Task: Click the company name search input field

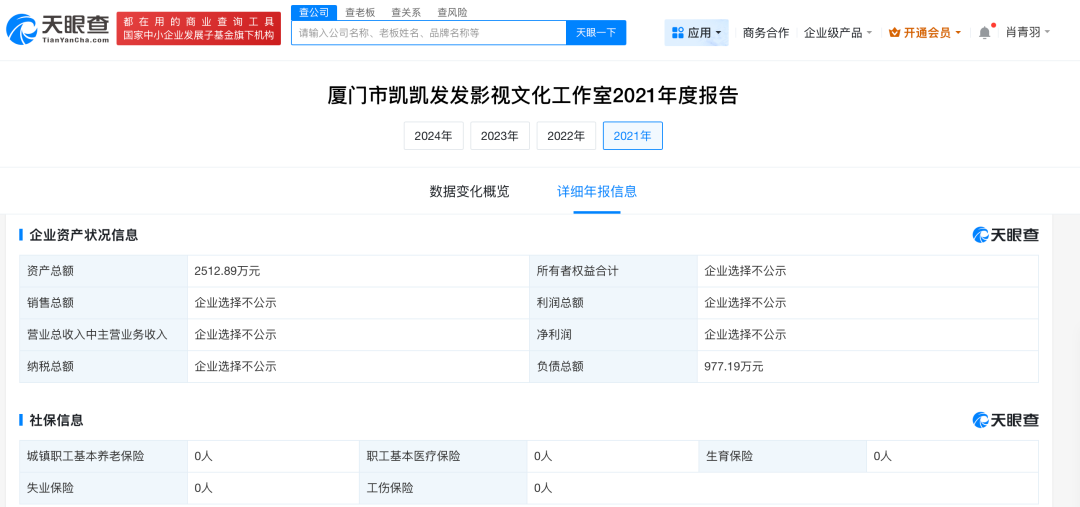Action: (428, 33)
